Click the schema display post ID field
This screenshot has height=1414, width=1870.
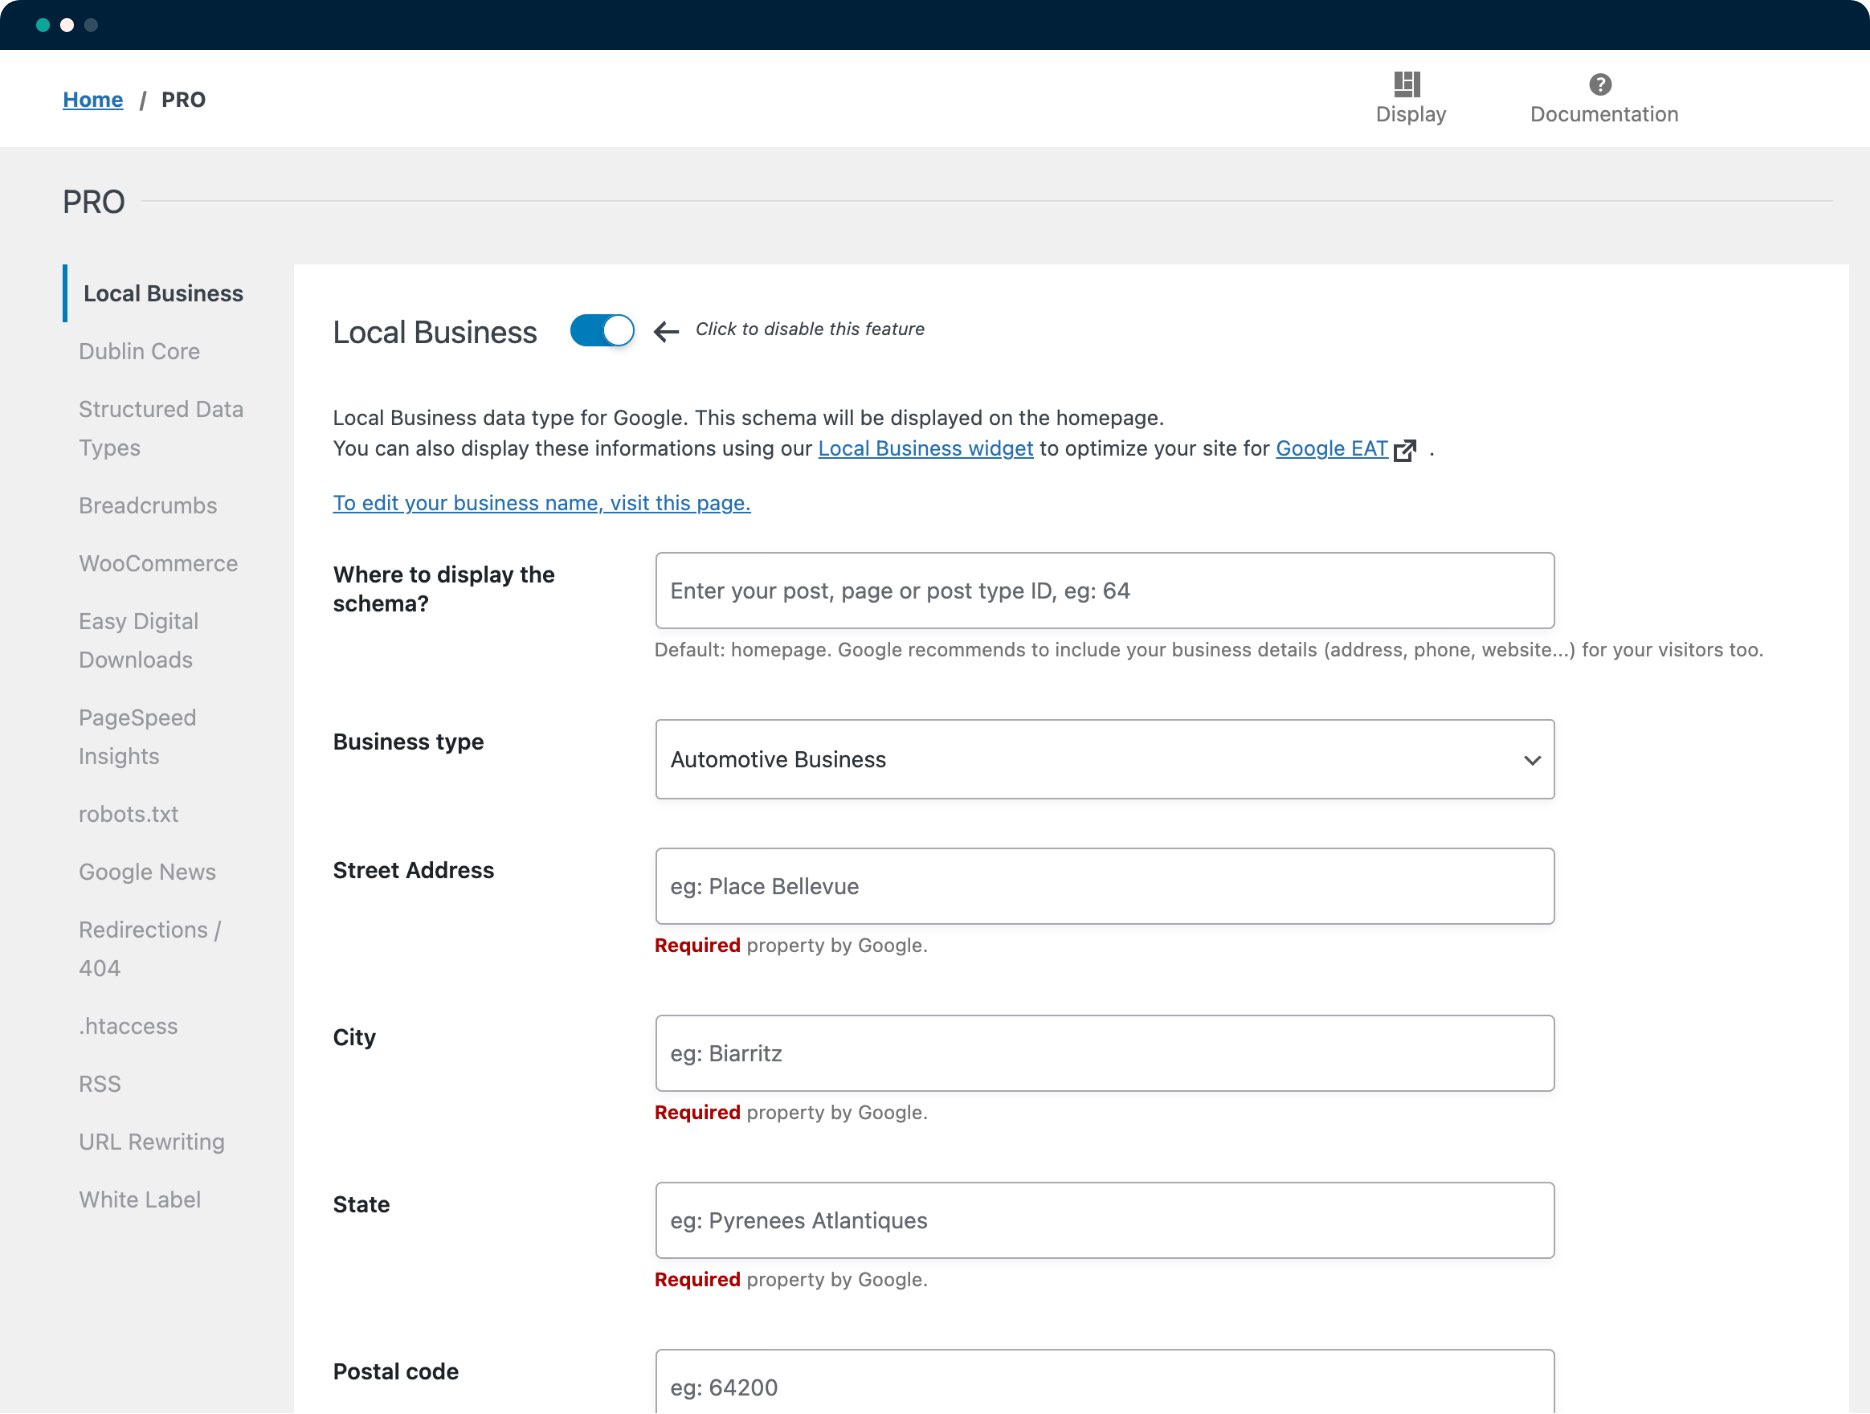(x=1103, y=590)
